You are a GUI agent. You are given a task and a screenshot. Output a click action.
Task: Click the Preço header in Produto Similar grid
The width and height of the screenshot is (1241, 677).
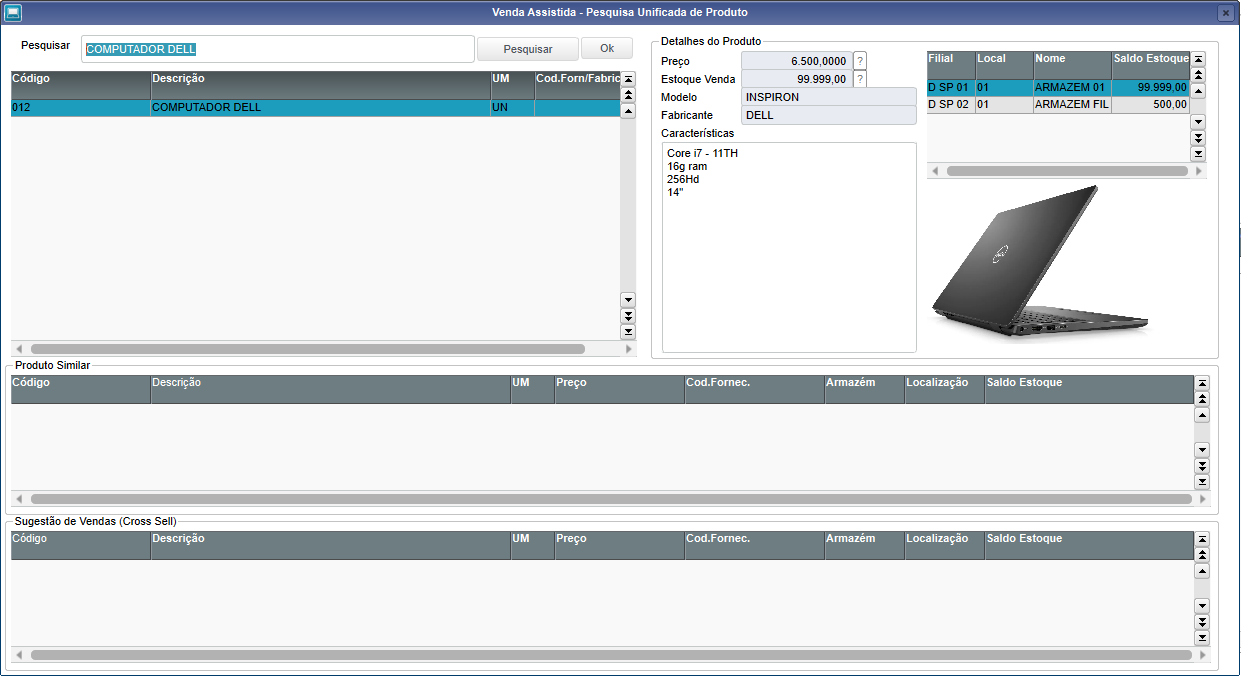[619, 389]
